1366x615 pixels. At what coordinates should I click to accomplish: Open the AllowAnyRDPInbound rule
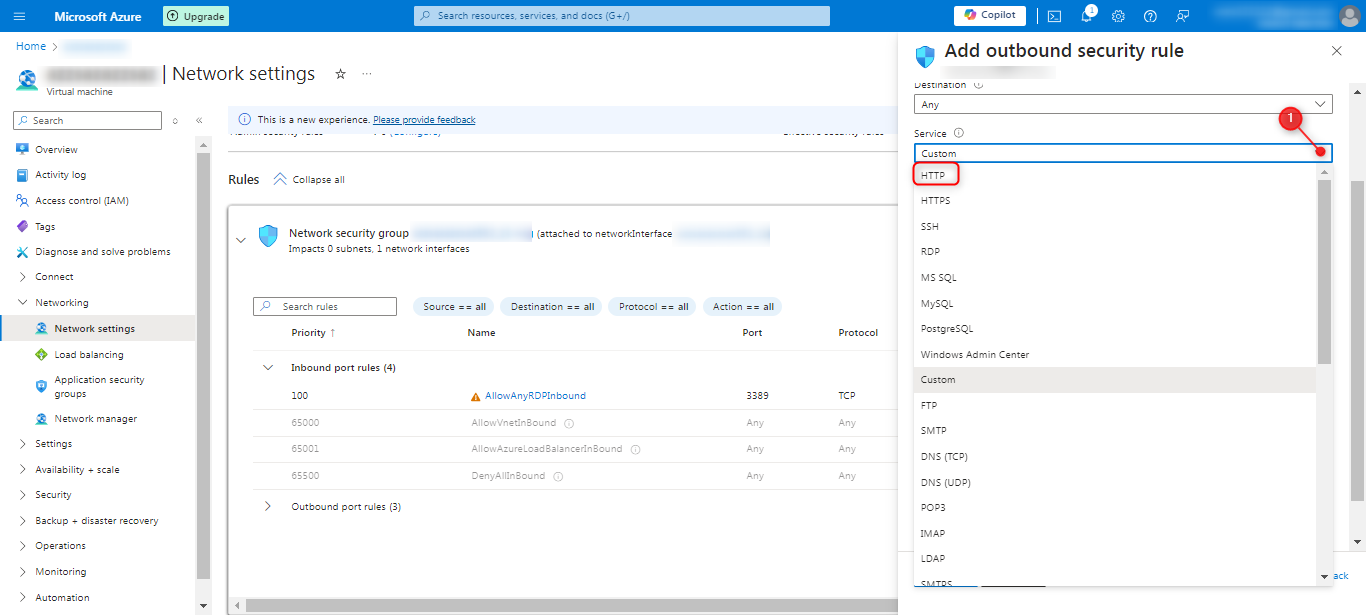535,396
